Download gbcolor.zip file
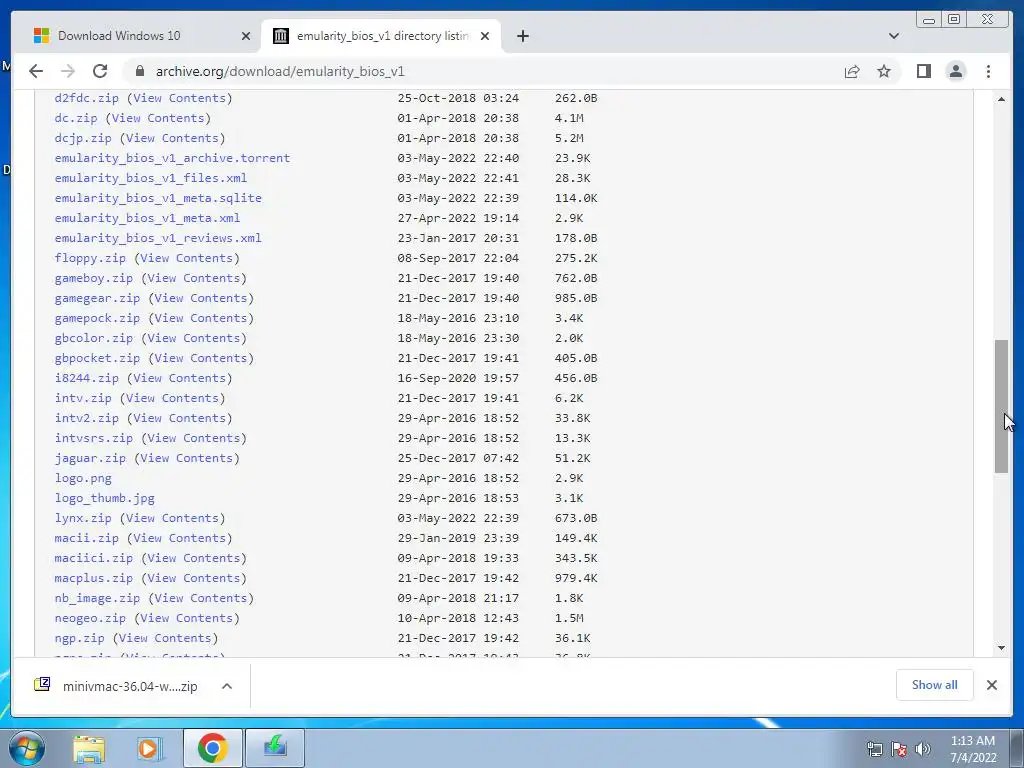Viewport: 1024px width, 768px height. click(x=93, y=338)
